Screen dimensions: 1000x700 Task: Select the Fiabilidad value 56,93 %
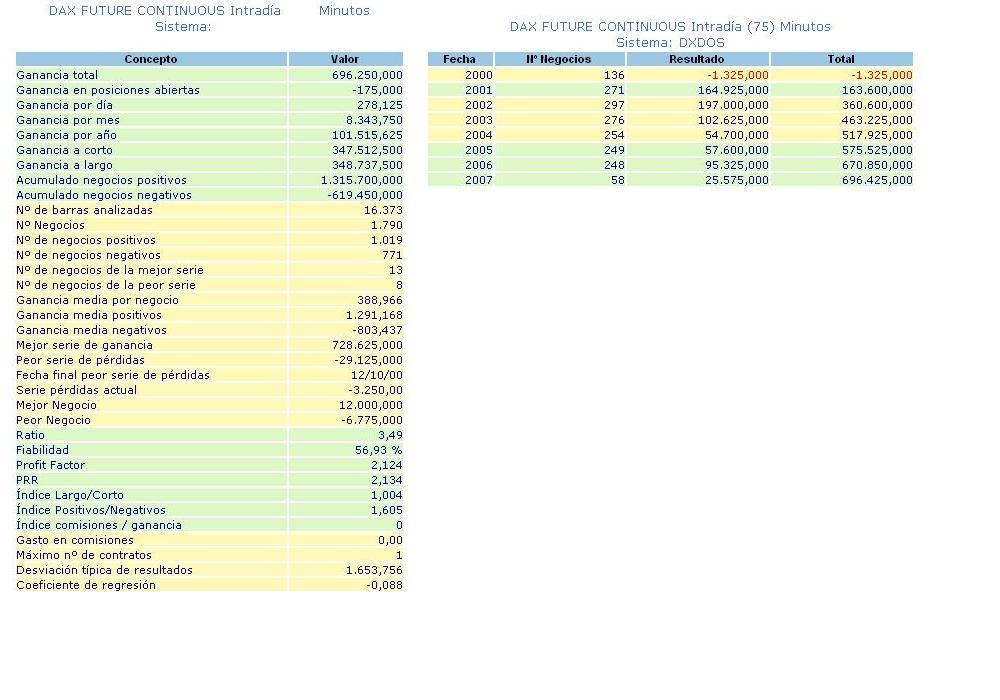point(378,450)
